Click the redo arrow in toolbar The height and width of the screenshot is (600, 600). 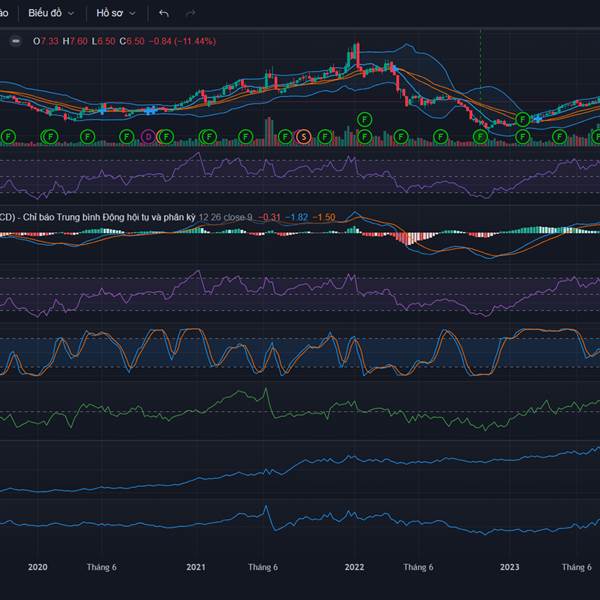tap(190, 14)
